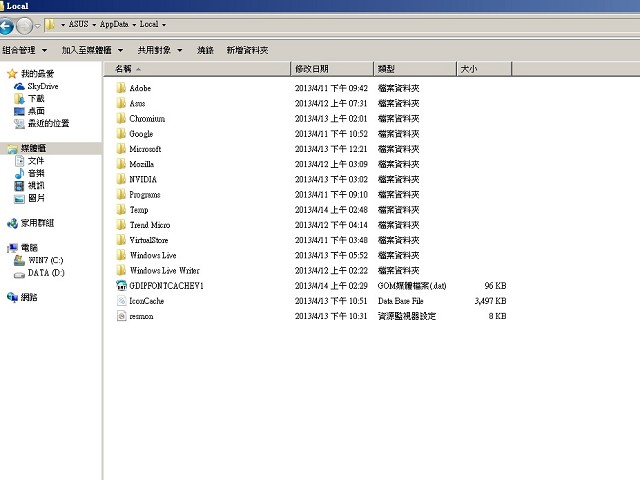Select the NVIDIA folder icon
The image size is (640, 480).
pos(121,179)
